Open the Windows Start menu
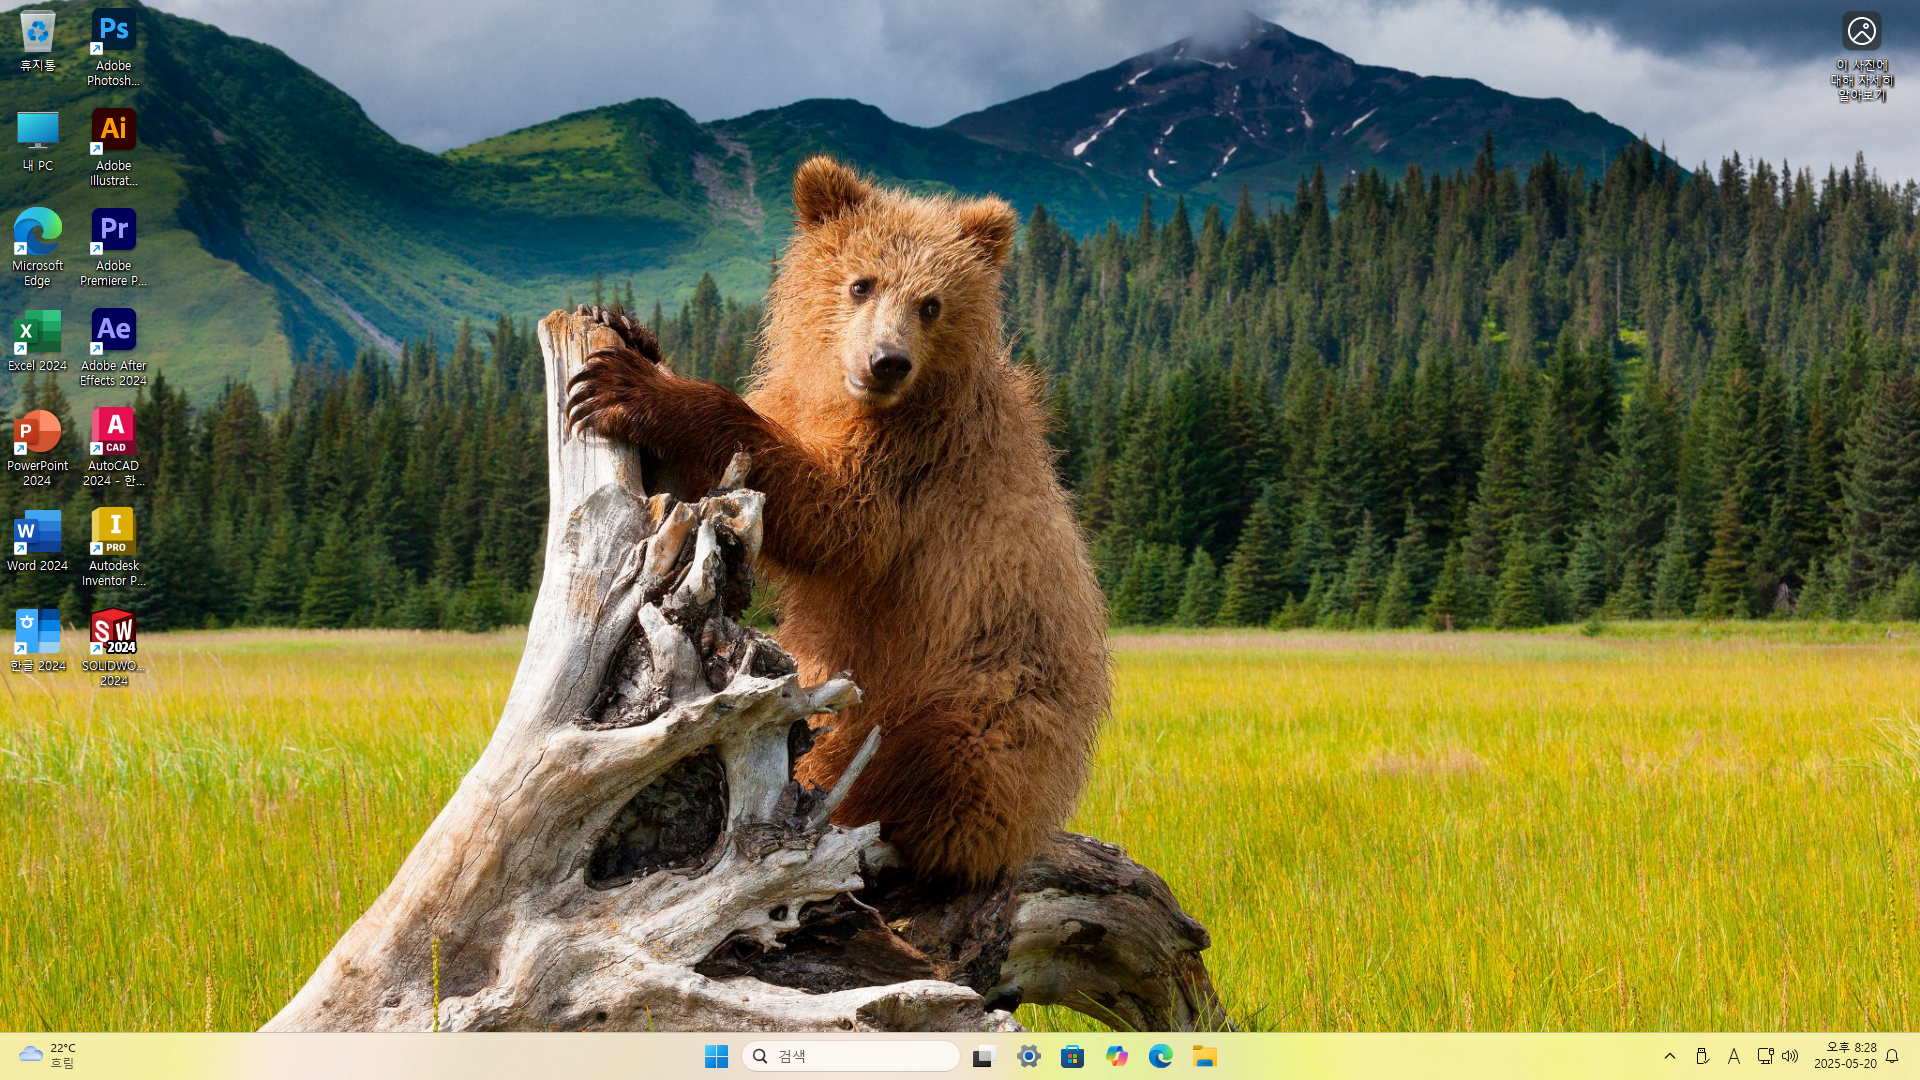The width and height of the screenshot is (1920, 1080). point(716,1056)
